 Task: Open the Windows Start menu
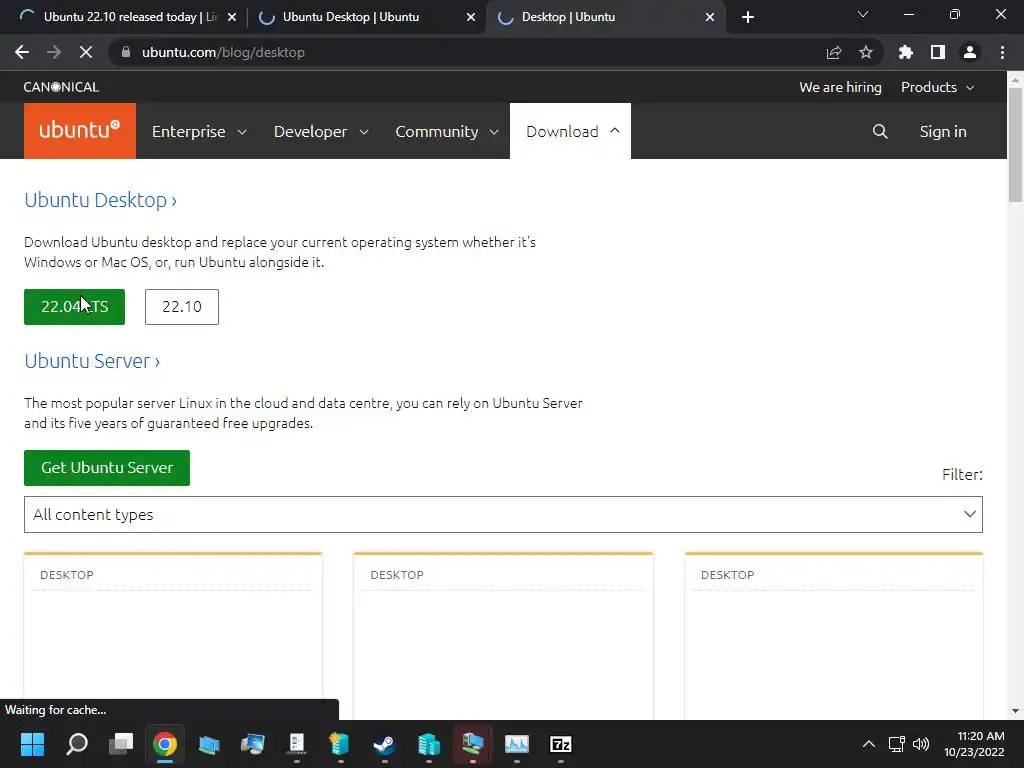coord(32,744)
